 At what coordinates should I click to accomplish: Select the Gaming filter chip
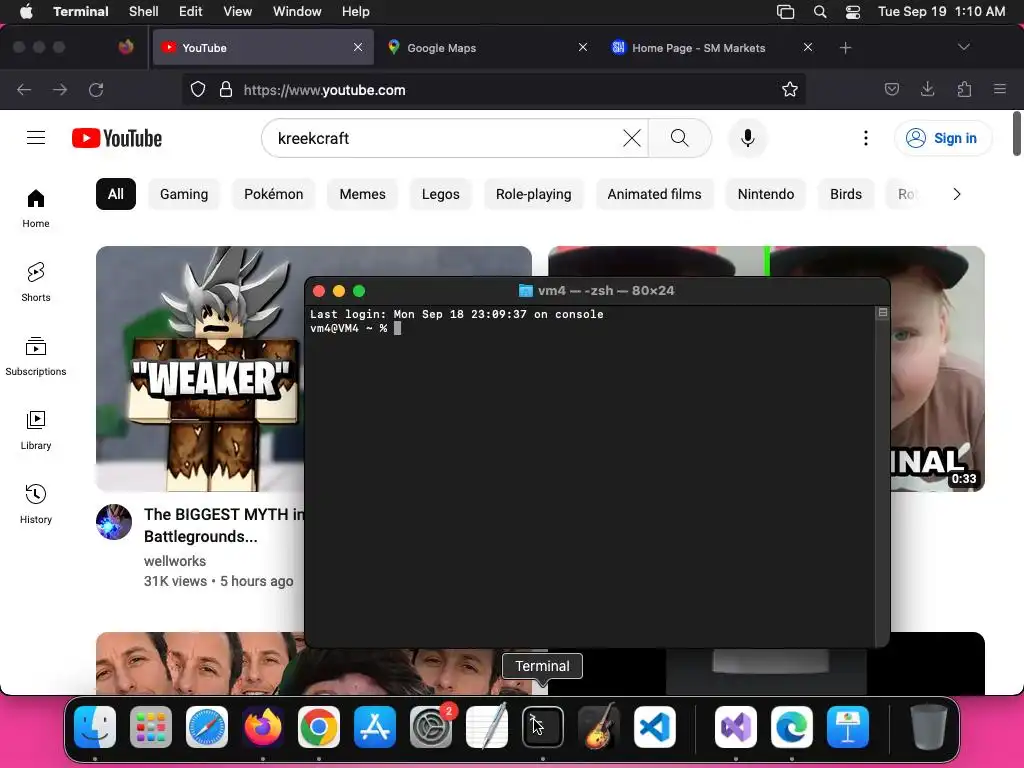coord(184,194)
